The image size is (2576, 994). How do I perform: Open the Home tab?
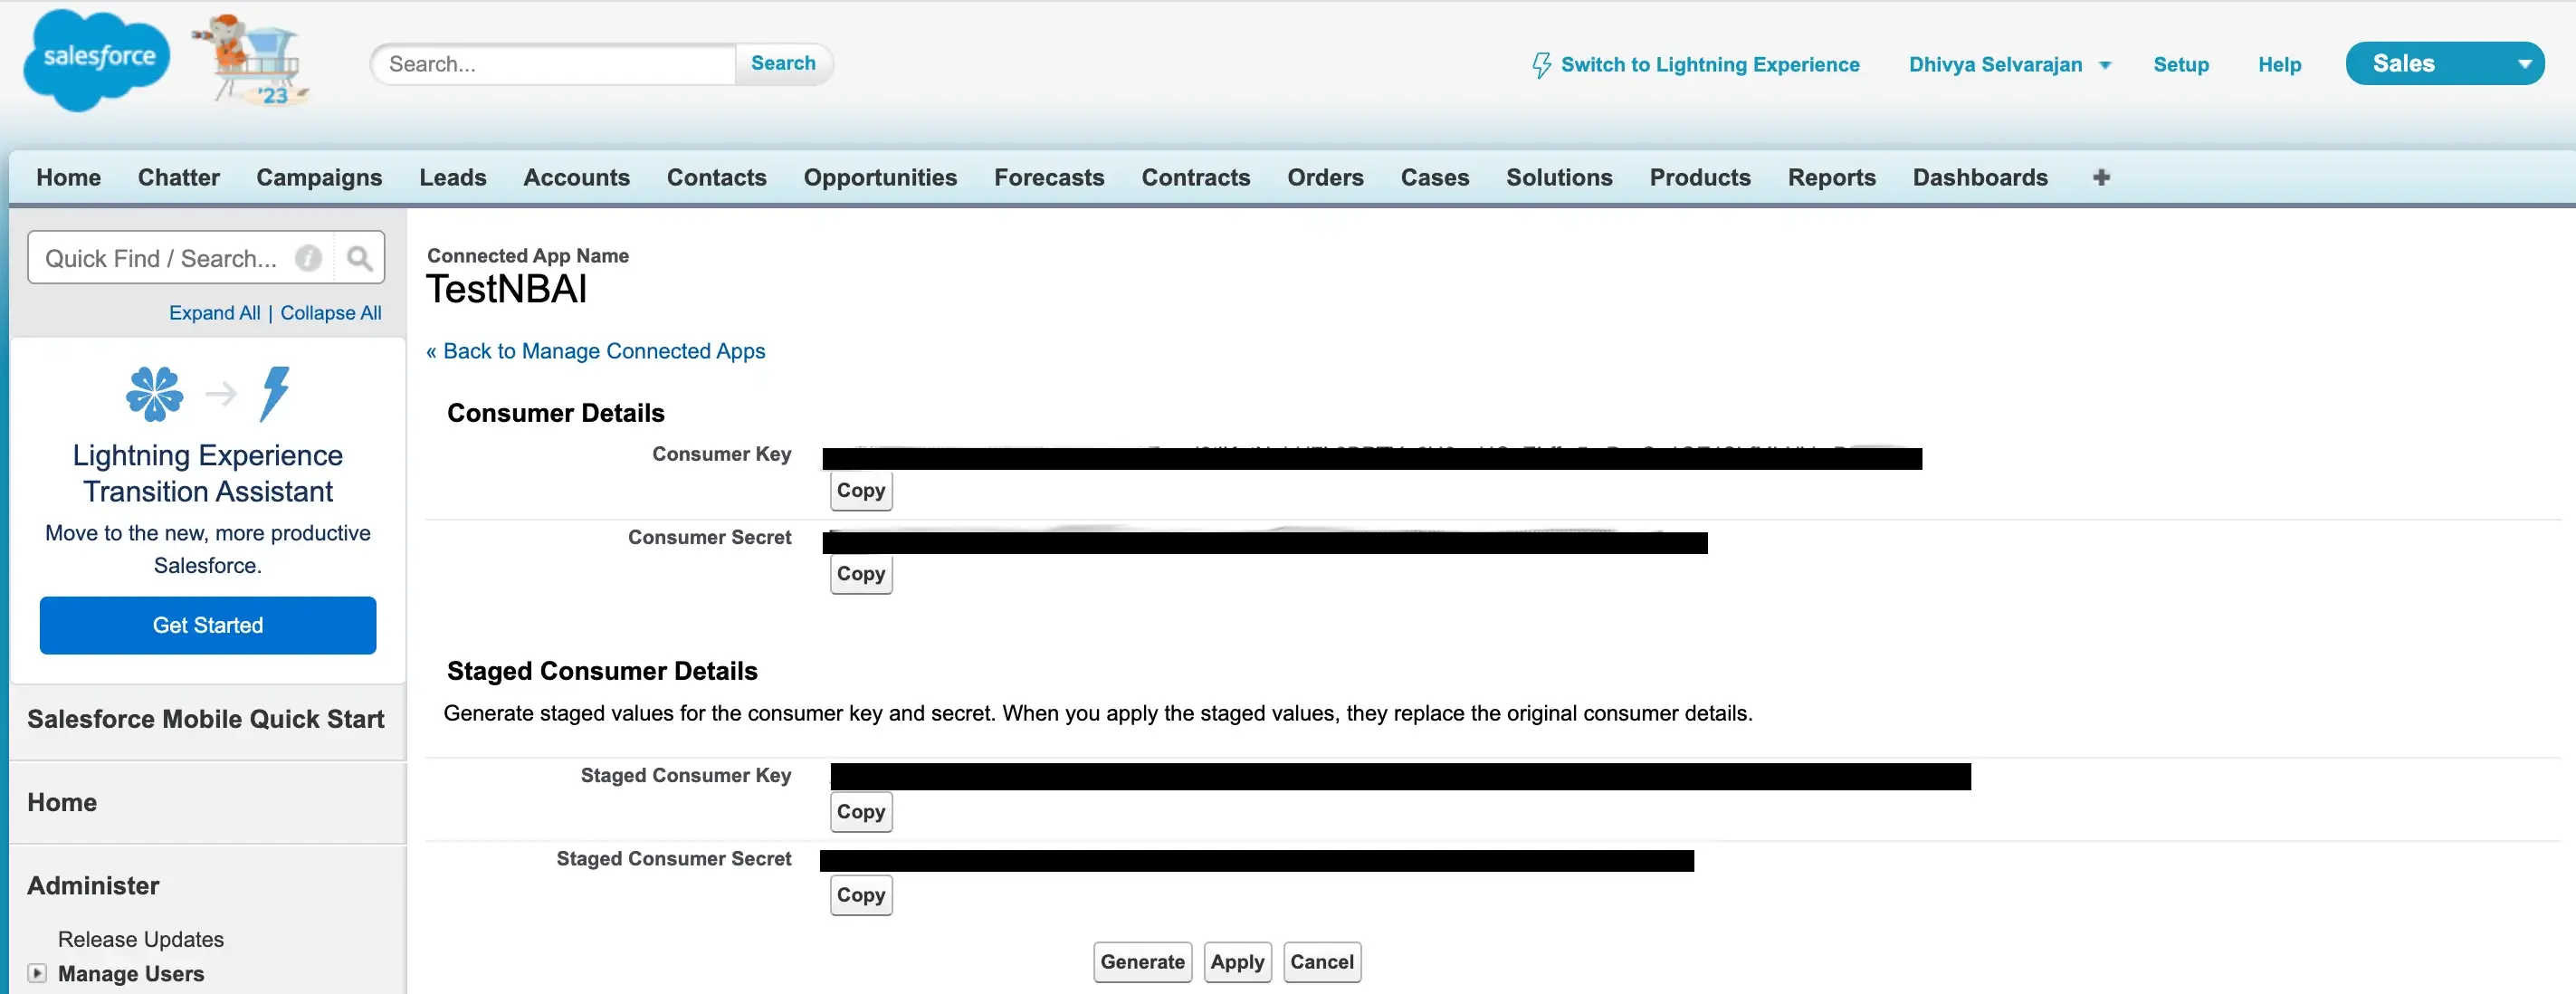(x=69, y=177)
